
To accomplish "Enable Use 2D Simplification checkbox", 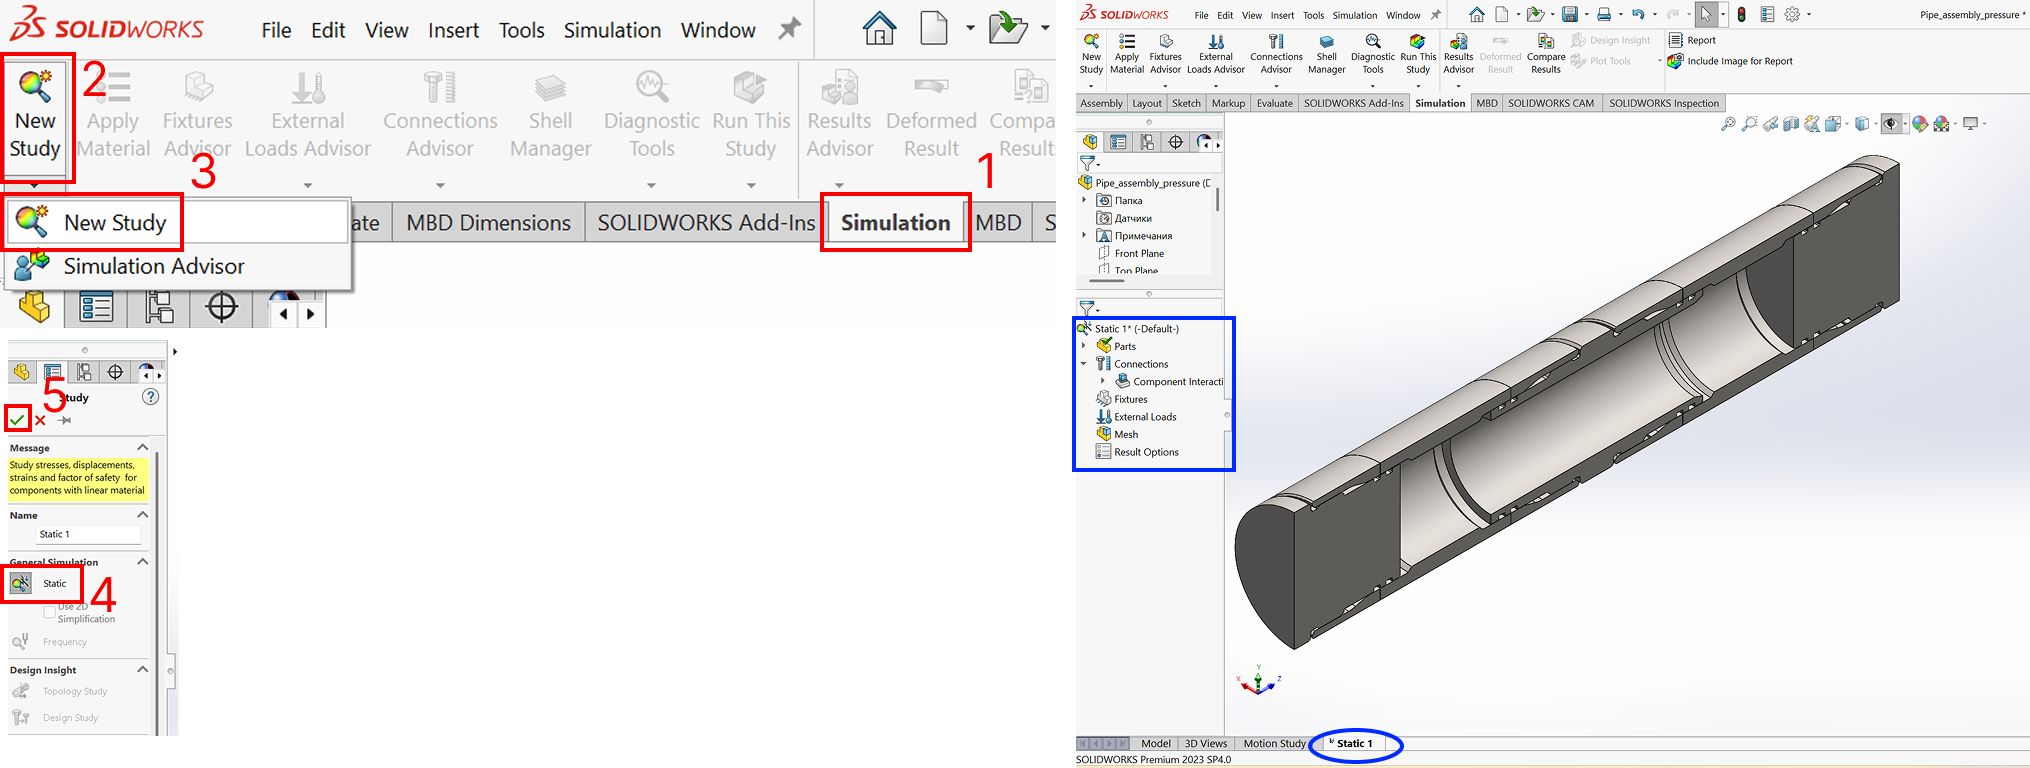I will (49, 611).
